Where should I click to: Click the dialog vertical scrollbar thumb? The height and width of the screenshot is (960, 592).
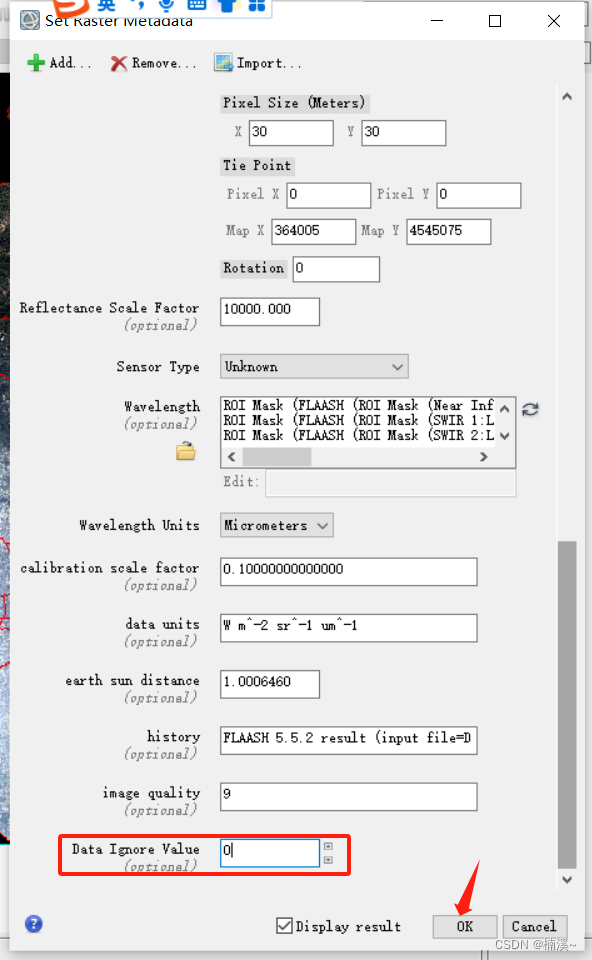567,704
